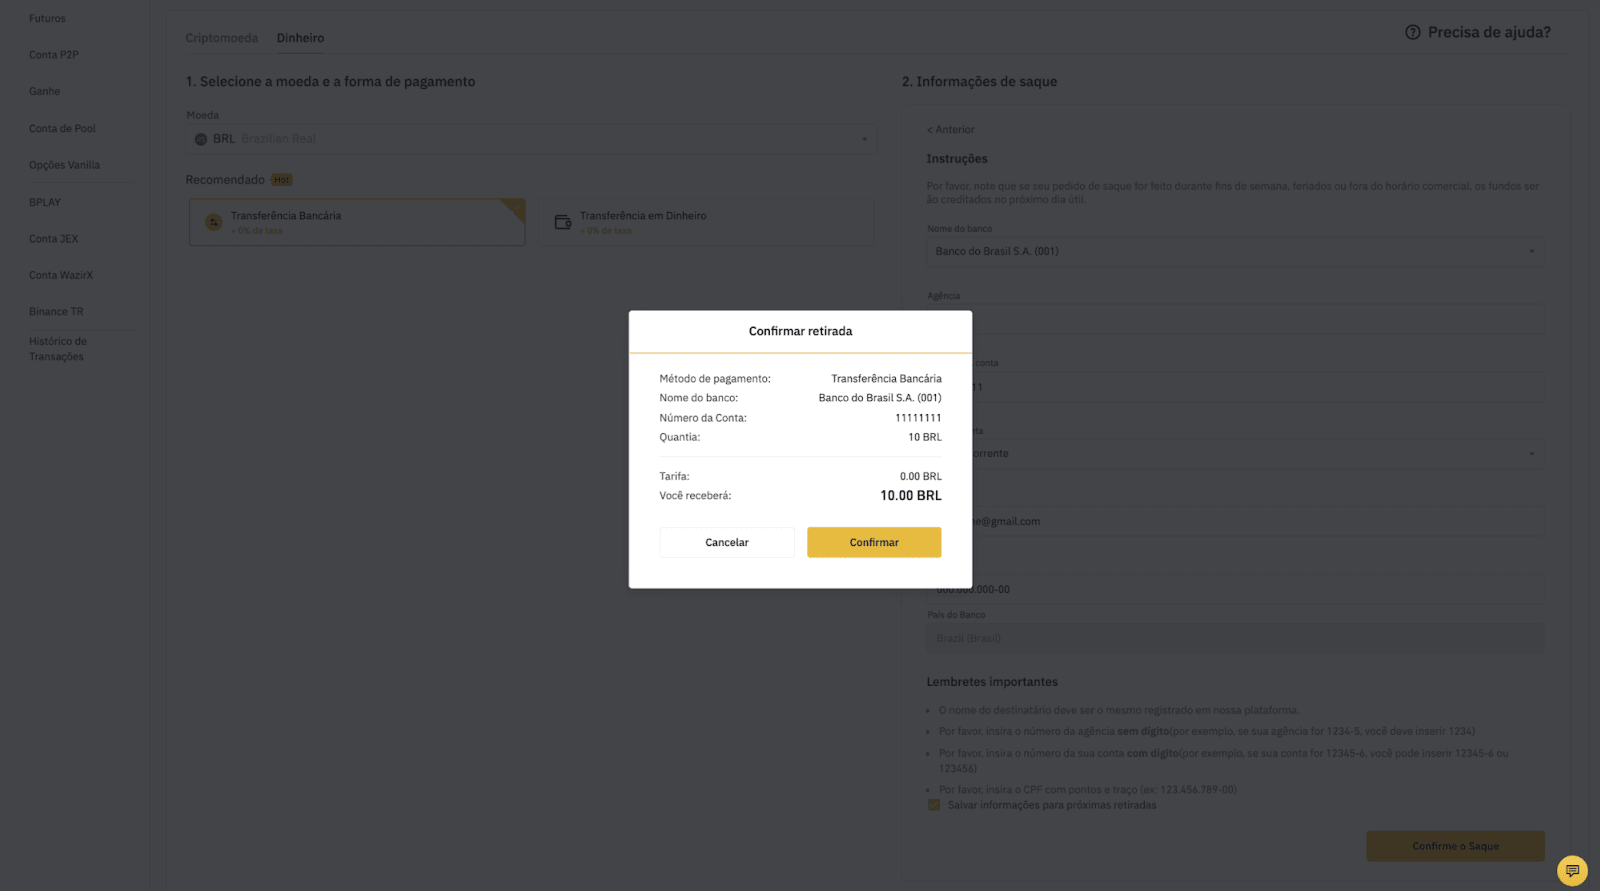The height and width of the screenshot is (891, 1600).
Task: Click the Agência input field
Action: pos(1235,319)
